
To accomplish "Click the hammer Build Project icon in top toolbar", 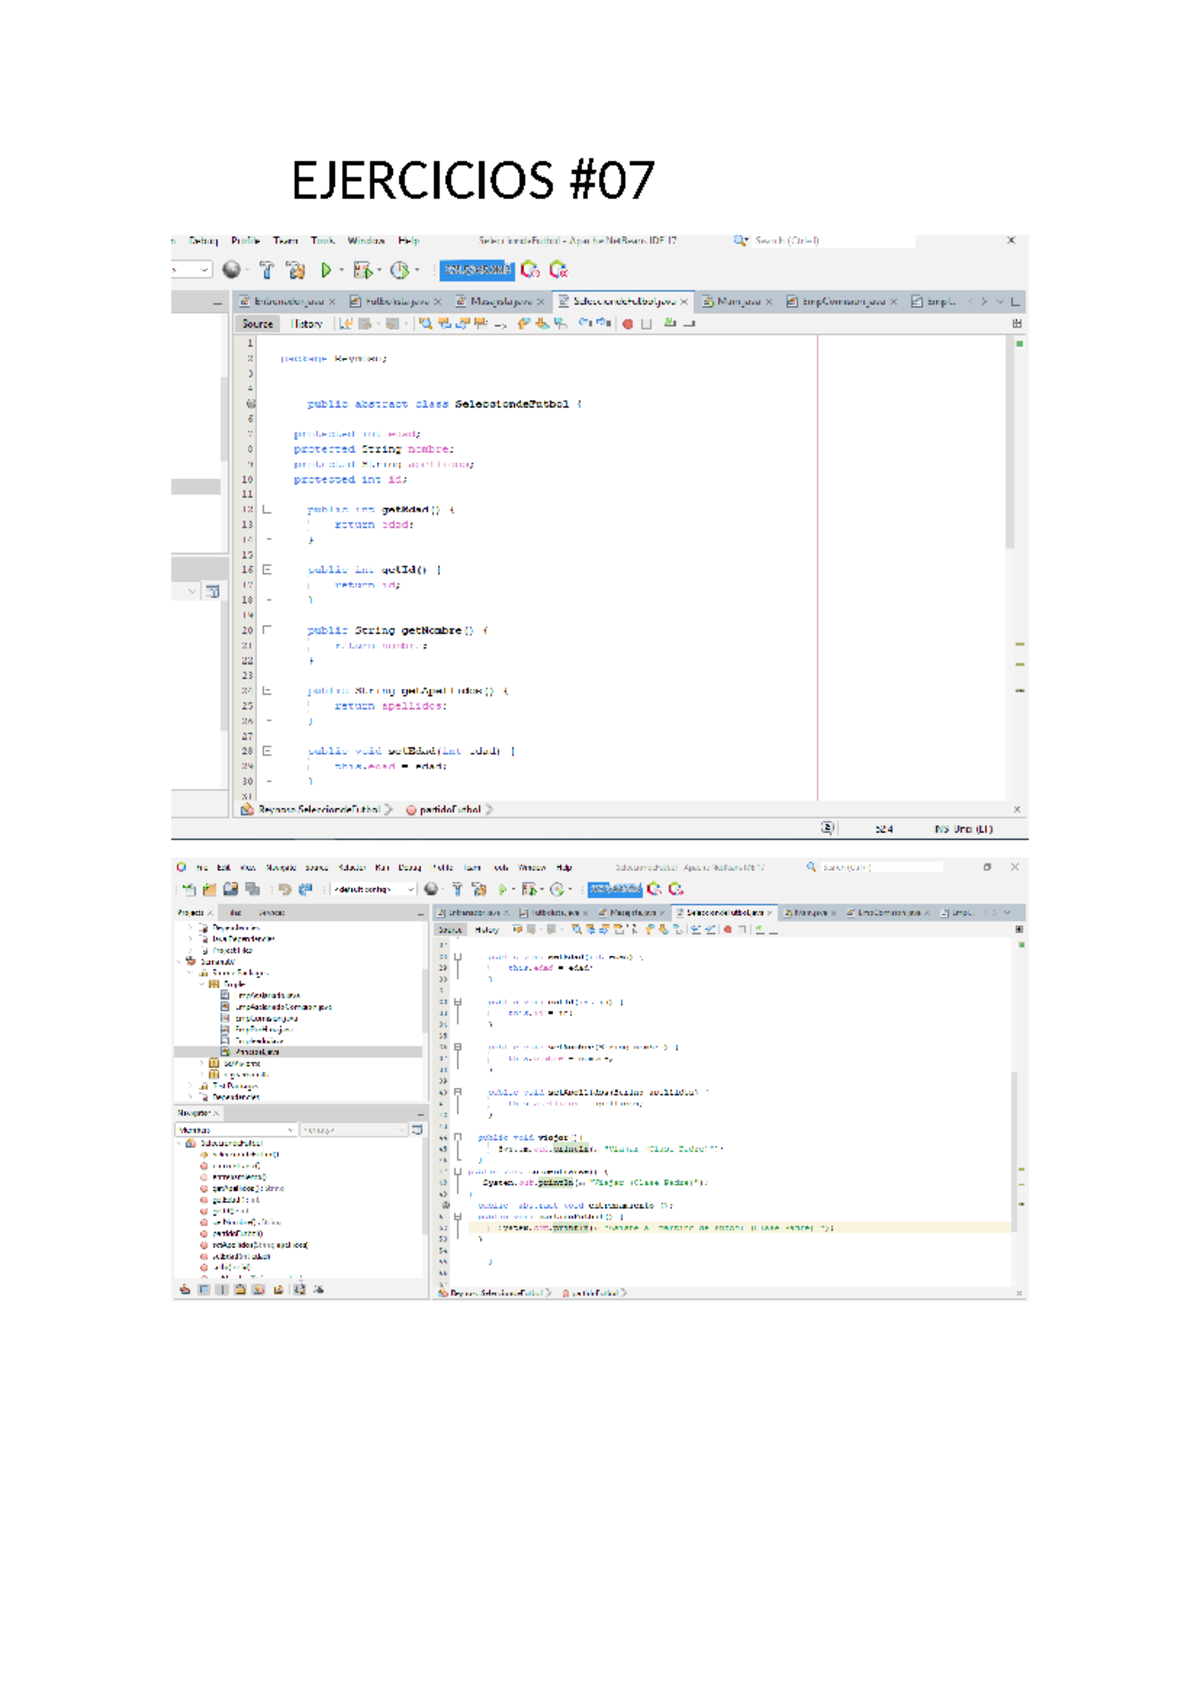I will tap(266, 270).
